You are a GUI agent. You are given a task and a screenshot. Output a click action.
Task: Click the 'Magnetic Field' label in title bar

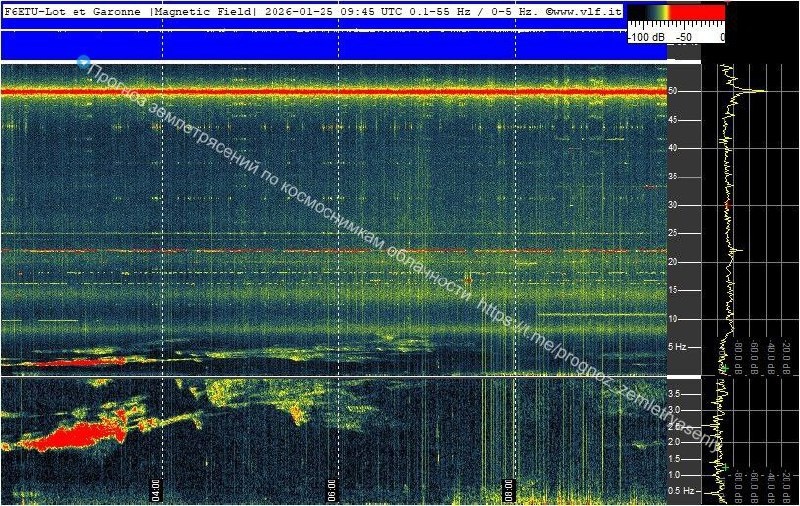click(x=204, y=12)
